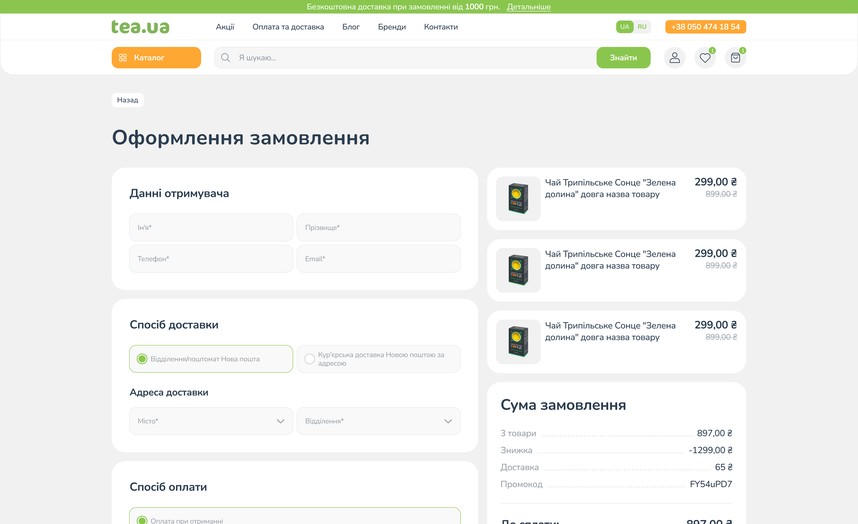Click the Оформлення замовлення title
Screen dimensions: 858x524
pos(241,138)
